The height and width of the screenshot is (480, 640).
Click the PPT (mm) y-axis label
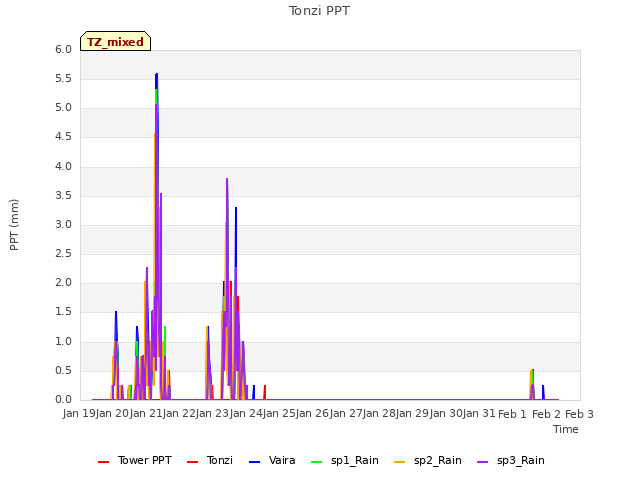click(14, 225)
